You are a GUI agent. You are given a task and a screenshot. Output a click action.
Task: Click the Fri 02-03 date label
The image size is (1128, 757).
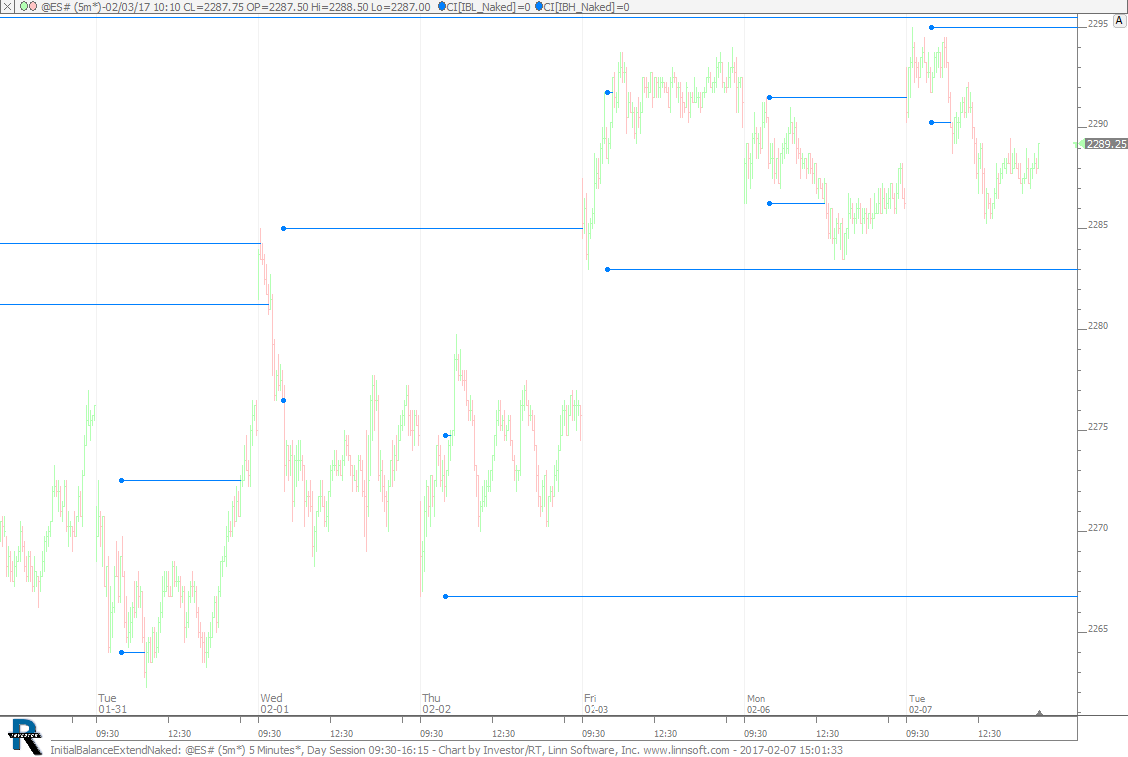coord(596,704)
